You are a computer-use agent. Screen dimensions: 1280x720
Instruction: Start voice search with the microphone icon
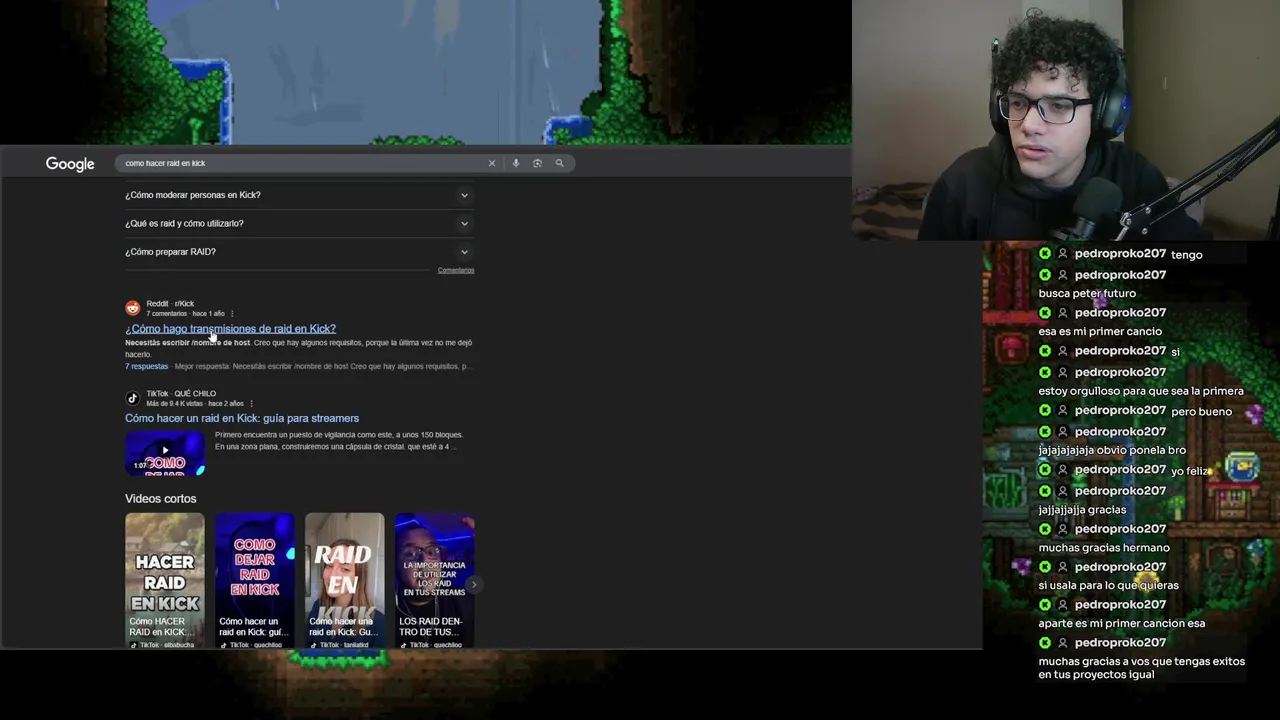pyautogui.click(x=516, y=163)
